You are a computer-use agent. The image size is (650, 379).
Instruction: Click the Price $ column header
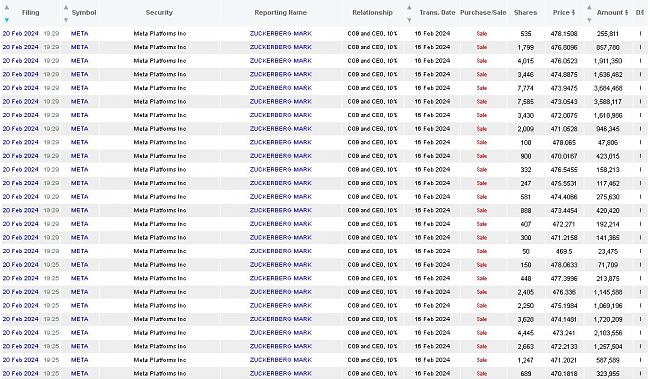point(564,12)
